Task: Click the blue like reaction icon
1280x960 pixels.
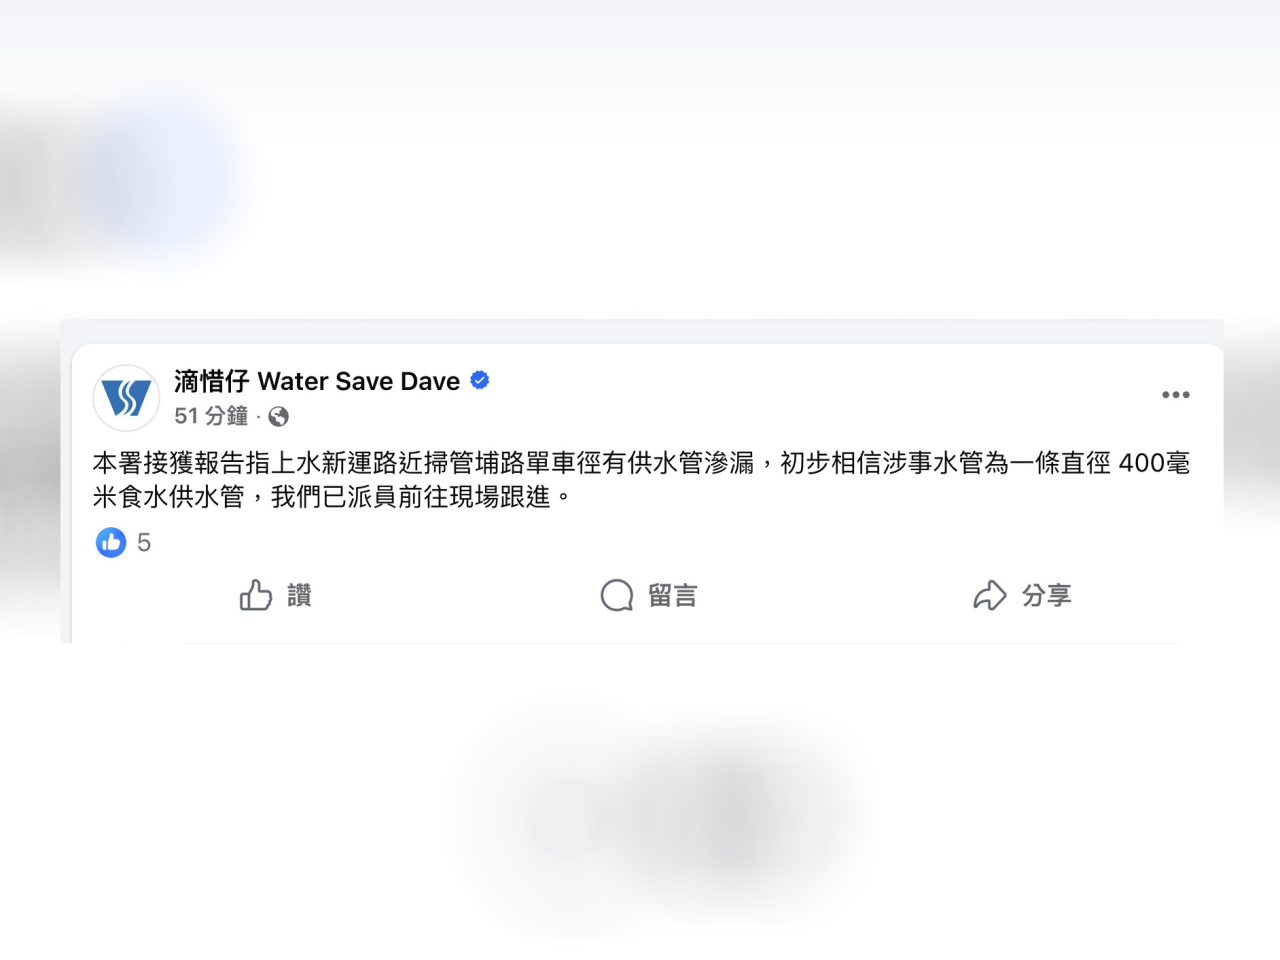Action: [x=111, y=542]
